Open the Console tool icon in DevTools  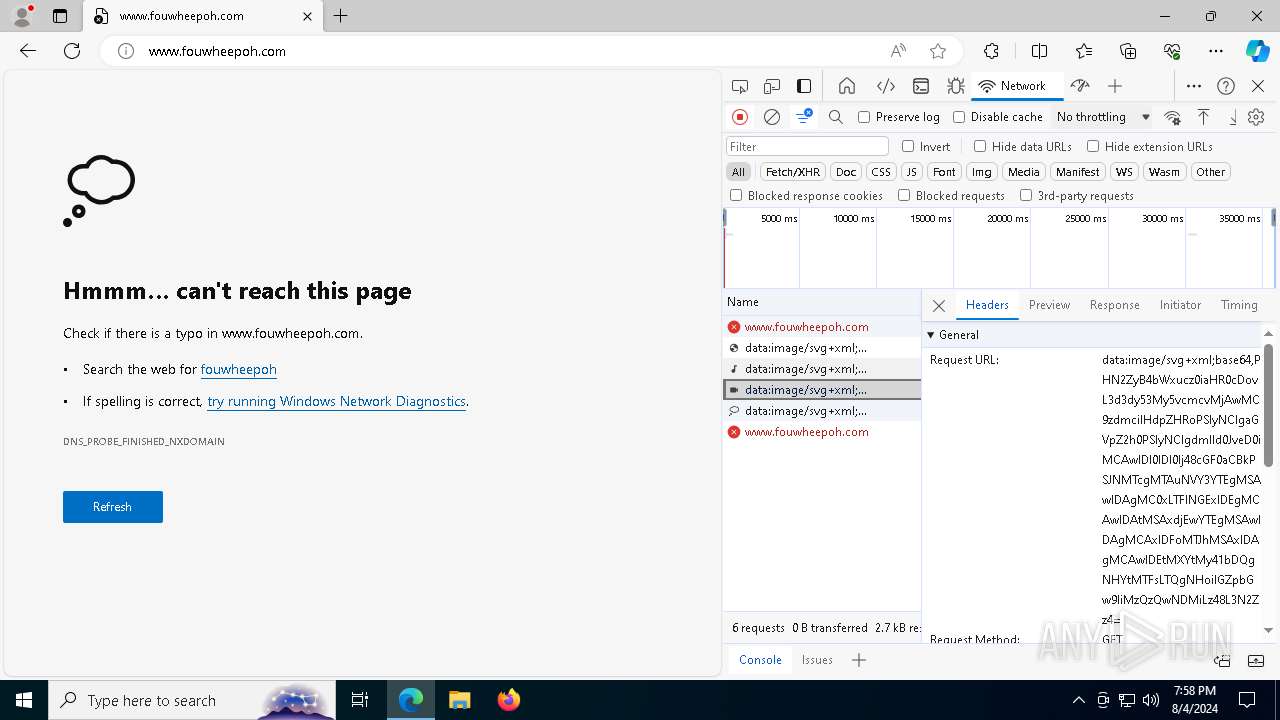coord(921,86)
